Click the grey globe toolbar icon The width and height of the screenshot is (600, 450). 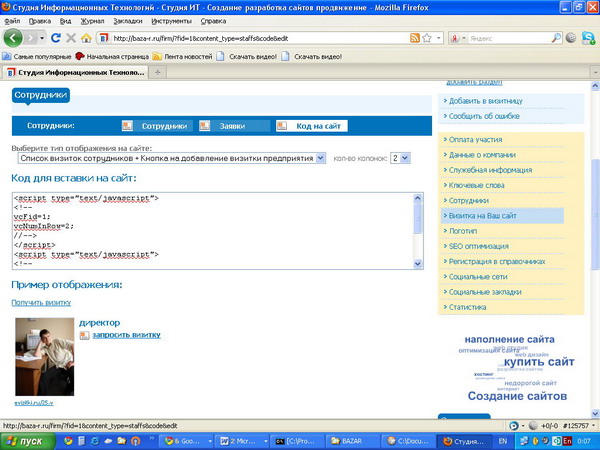[571, 38]
